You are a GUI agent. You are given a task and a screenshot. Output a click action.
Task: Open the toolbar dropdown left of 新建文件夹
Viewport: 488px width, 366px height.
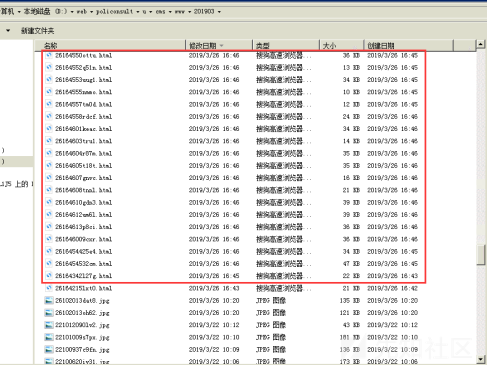[8, 31]
